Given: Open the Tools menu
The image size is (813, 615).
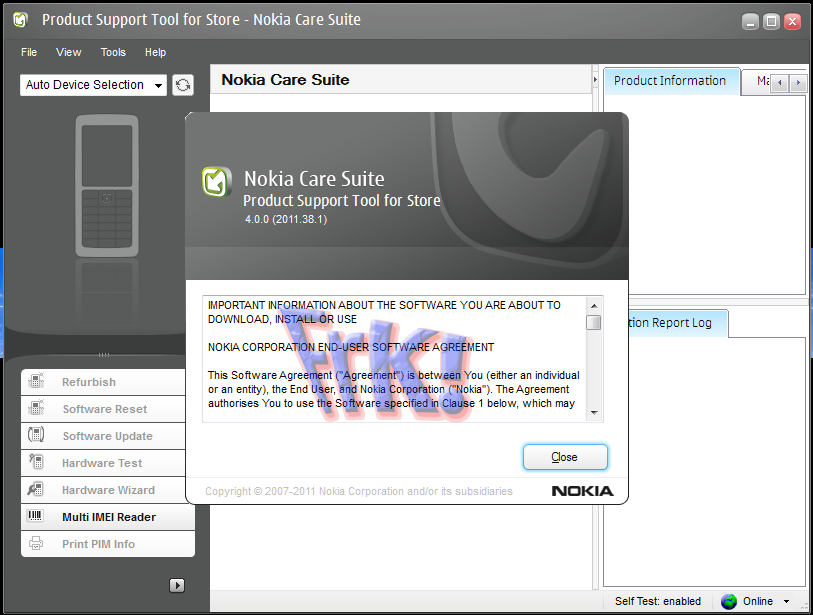Looking at the screenshot, I should coord(113,52).
